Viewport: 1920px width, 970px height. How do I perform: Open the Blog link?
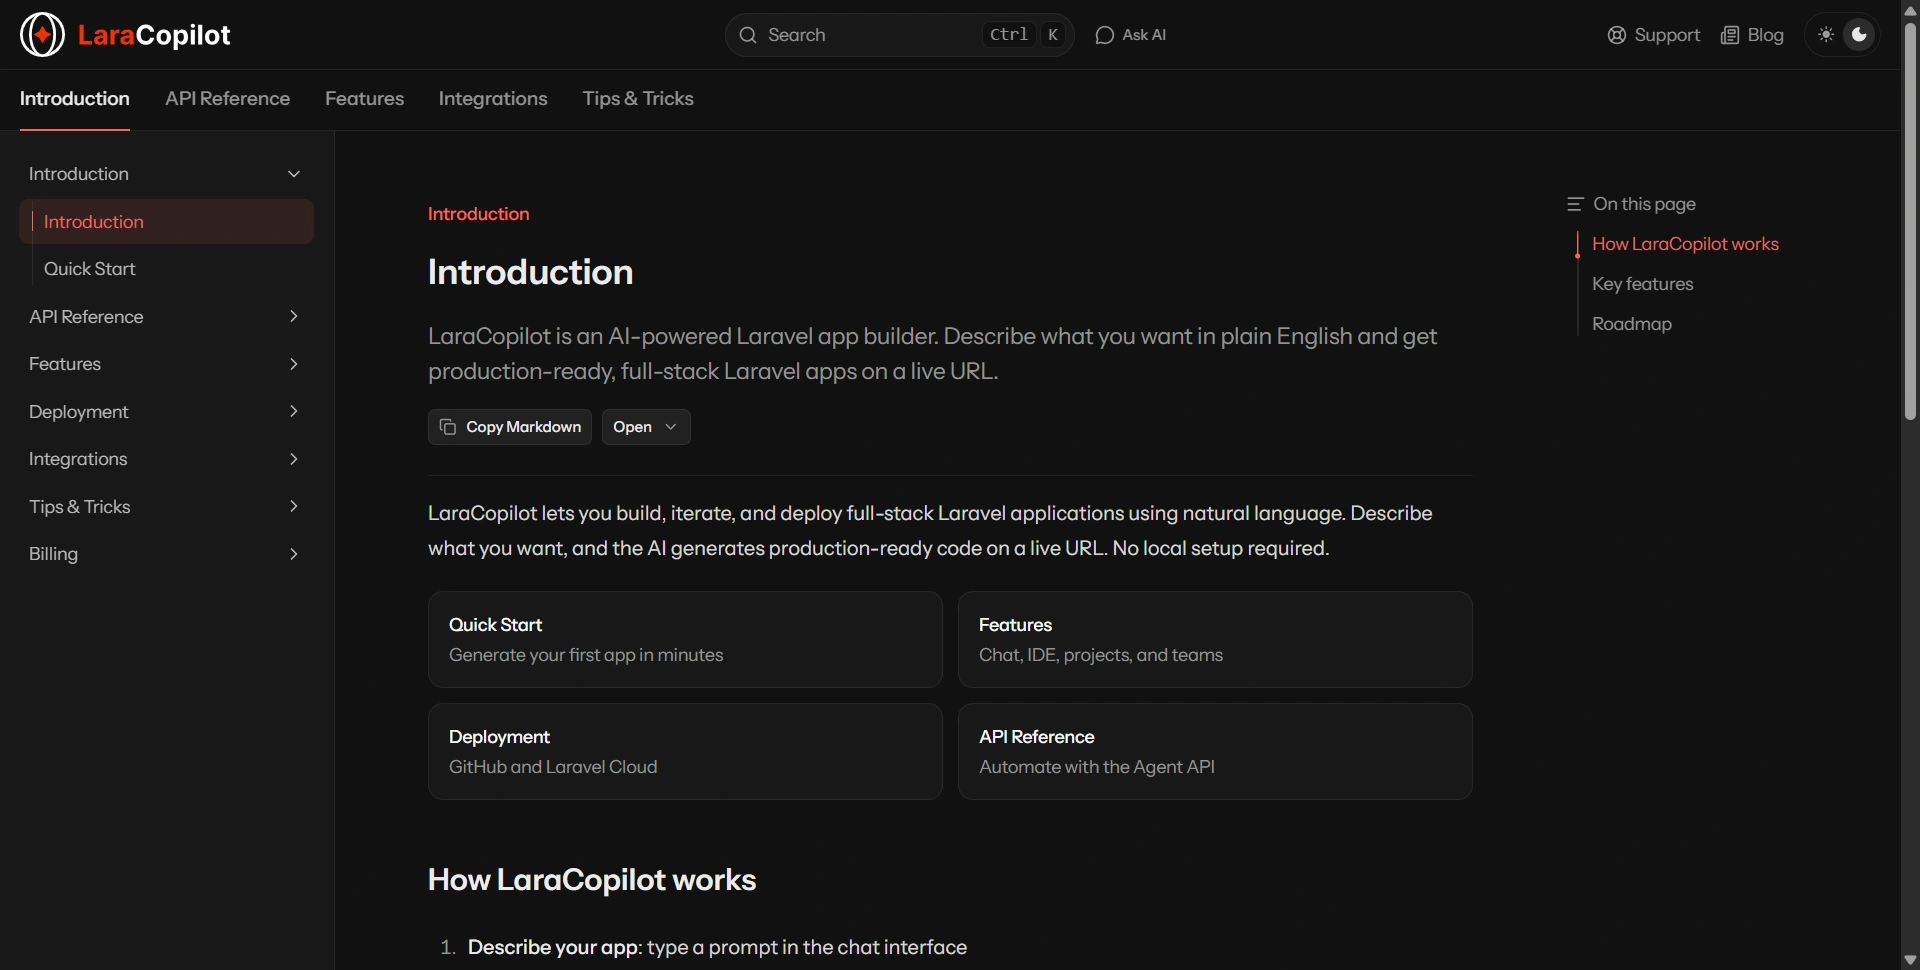point(1752,35)
